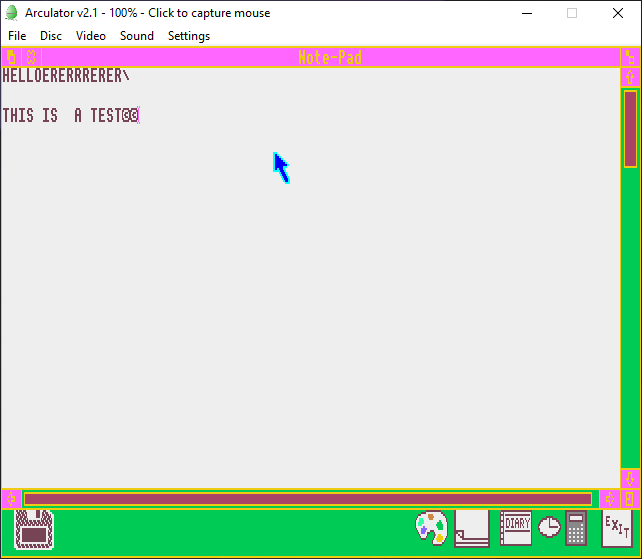Click the floppy disc icon on the icon bar
Viewport: 642px width, 559px height.
(35, 529)
